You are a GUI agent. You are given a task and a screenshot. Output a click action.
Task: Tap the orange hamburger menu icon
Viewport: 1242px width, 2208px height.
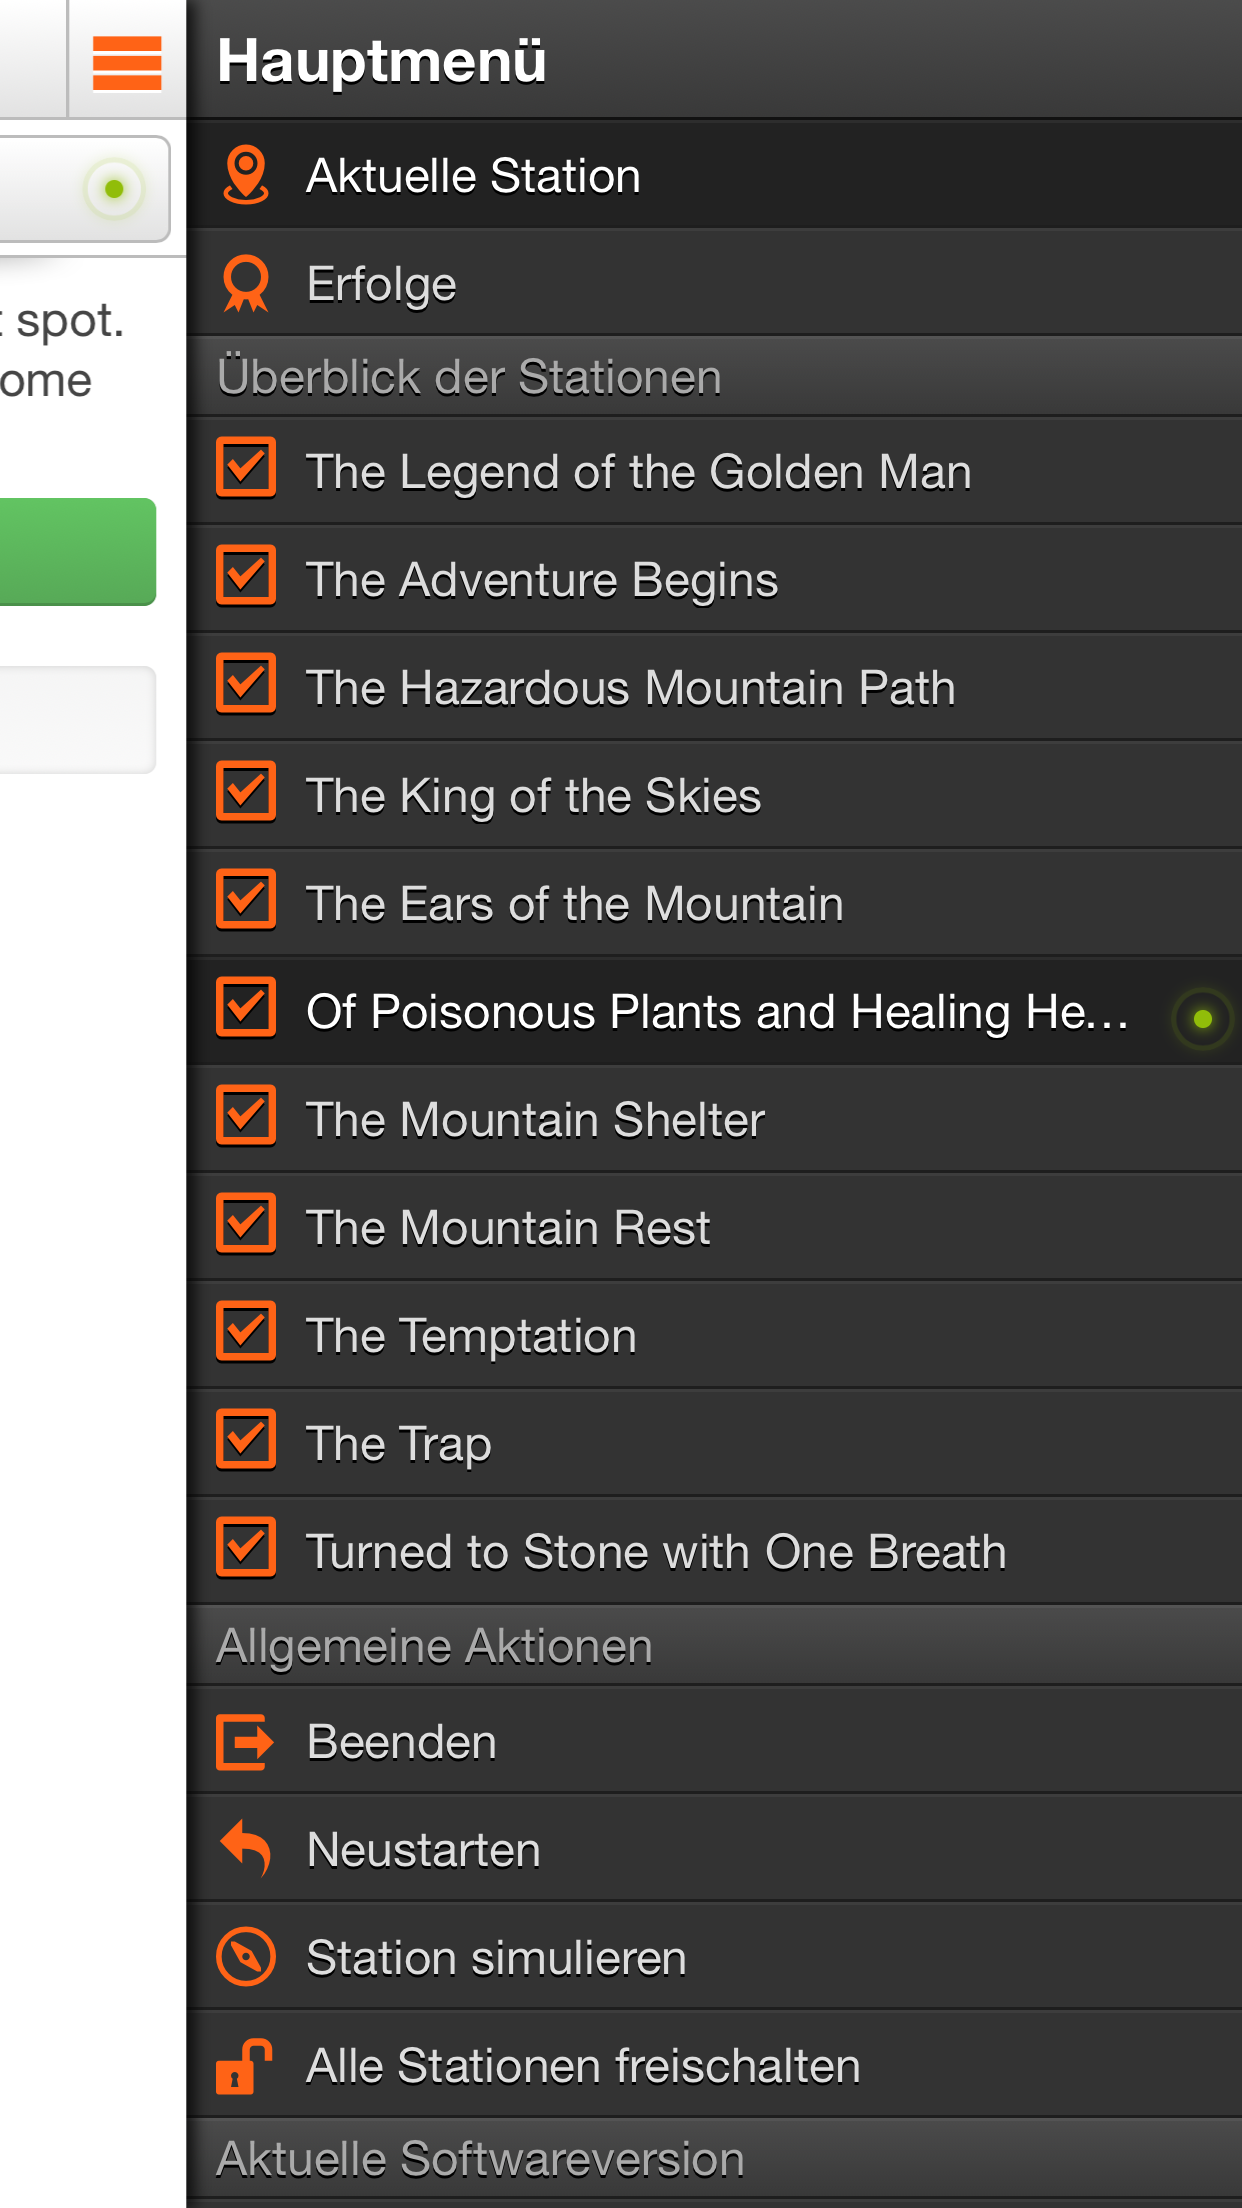coord(126,62)
